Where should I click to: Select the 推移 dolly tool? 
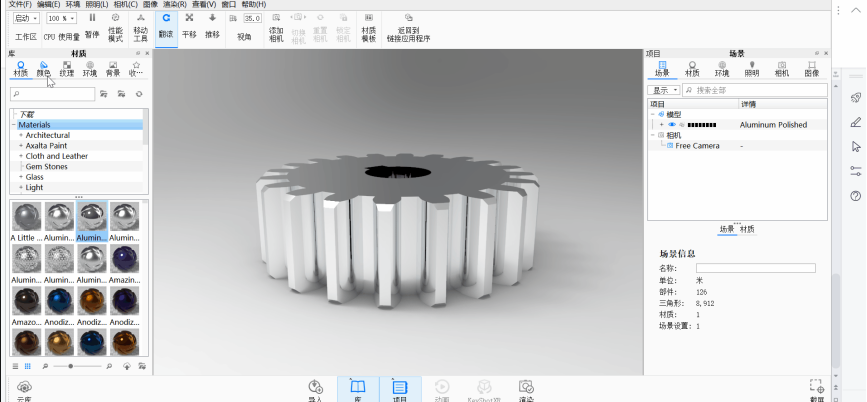212,28
